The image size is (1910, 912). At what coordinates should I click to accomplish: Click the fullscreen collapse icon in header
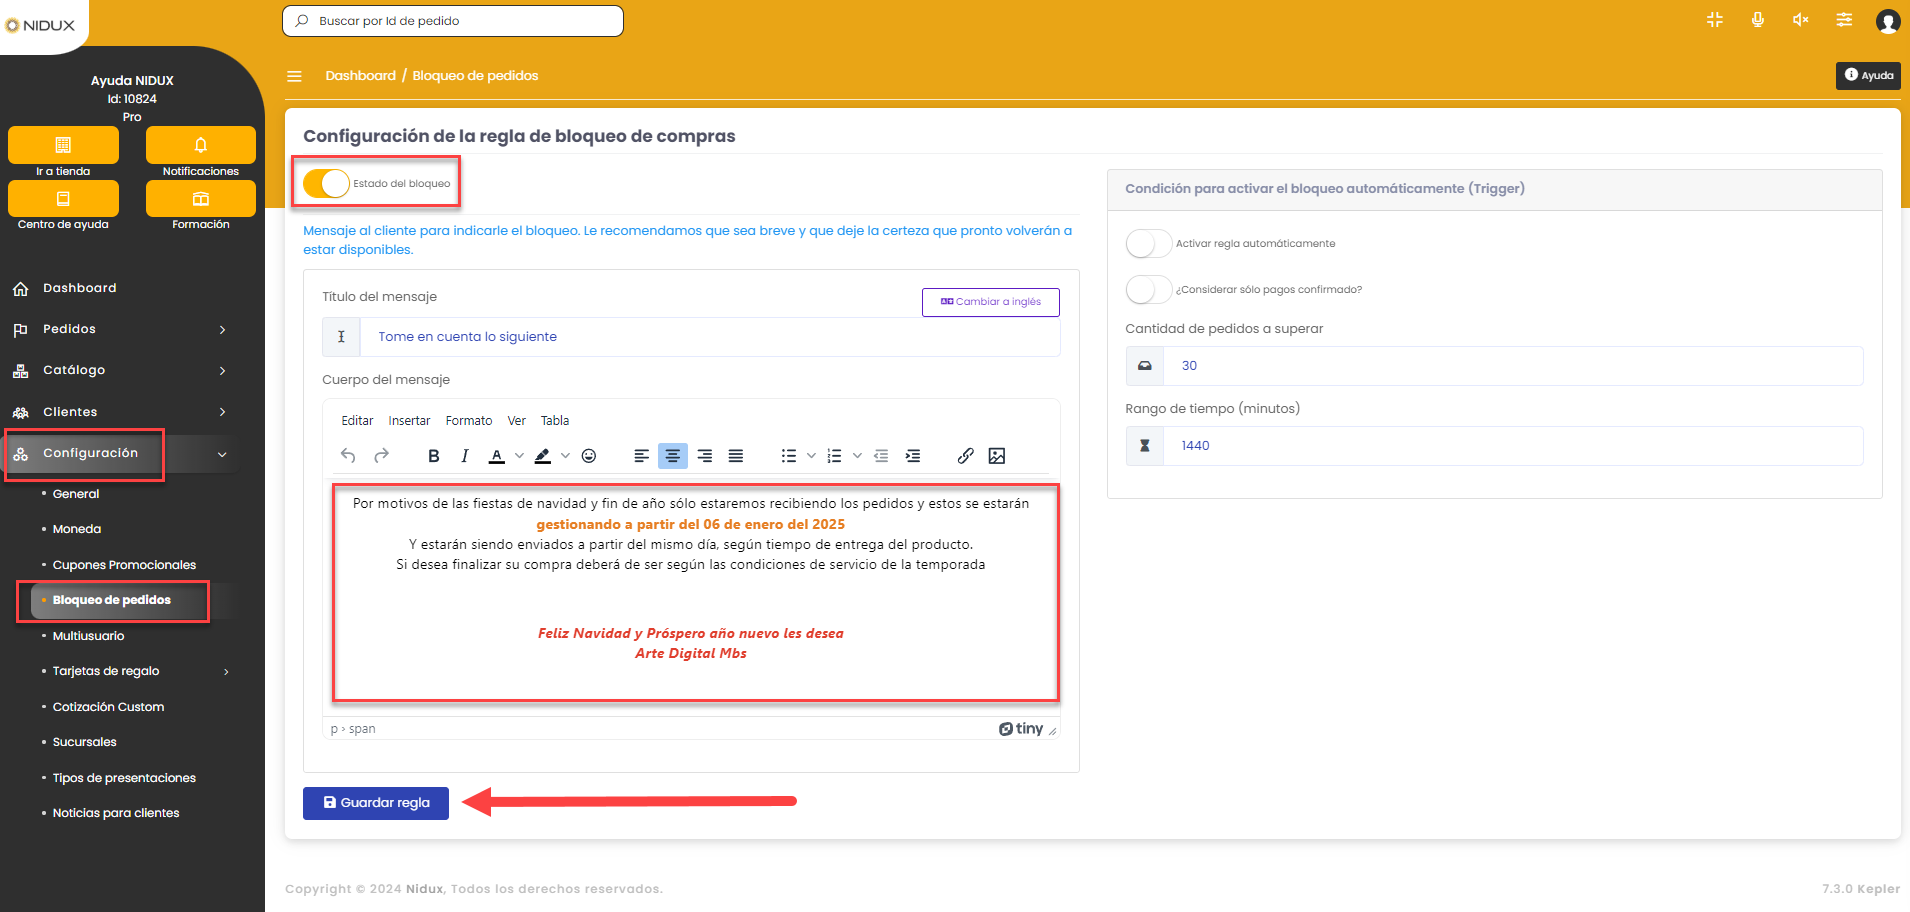point(1715,20)
